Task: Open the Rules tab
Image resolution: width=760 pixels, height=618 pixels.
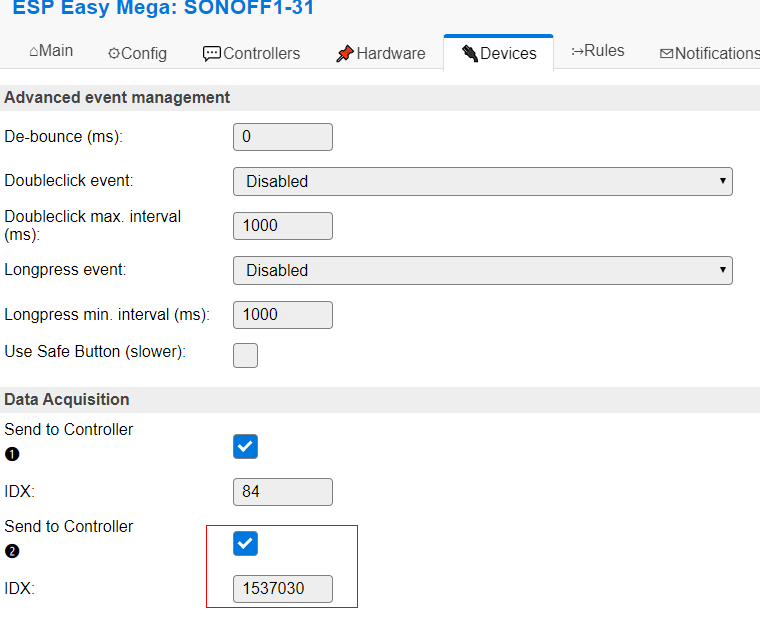Action: click(x=598, y=51)
